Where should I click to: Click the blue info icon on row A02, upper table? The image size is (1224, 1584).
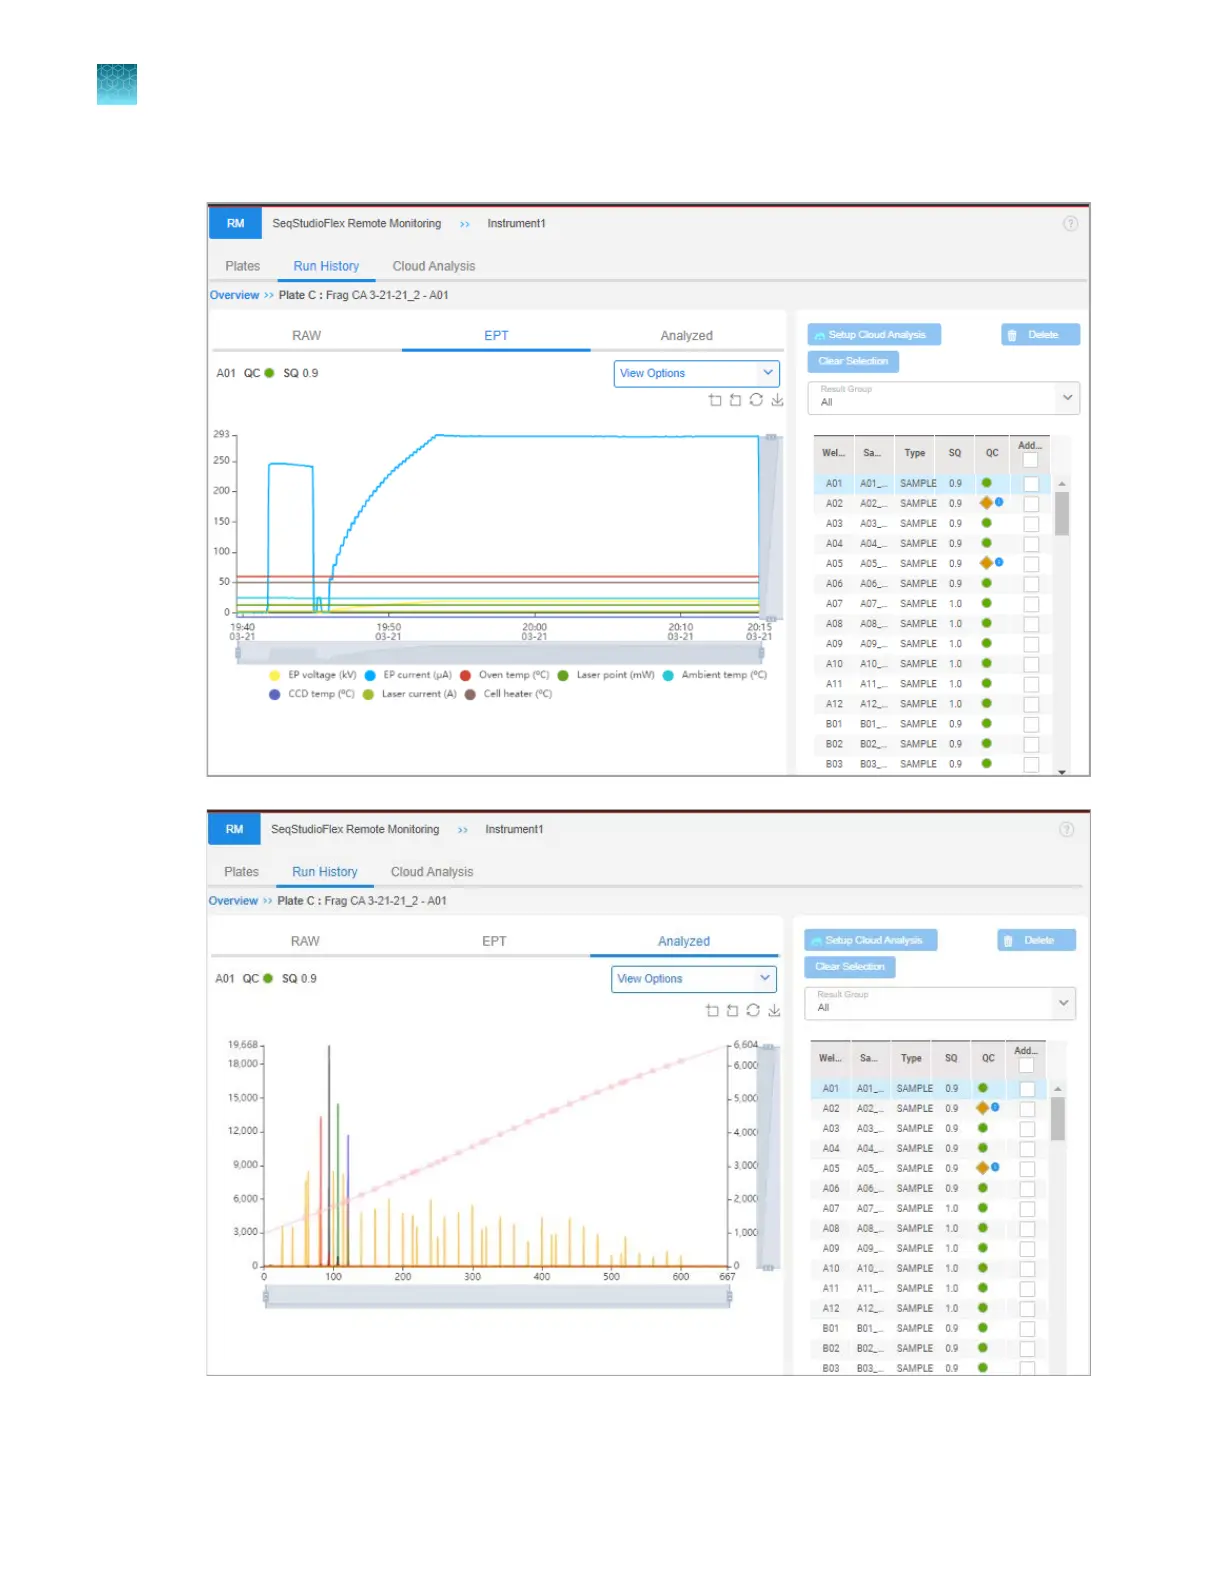point(999,502)
